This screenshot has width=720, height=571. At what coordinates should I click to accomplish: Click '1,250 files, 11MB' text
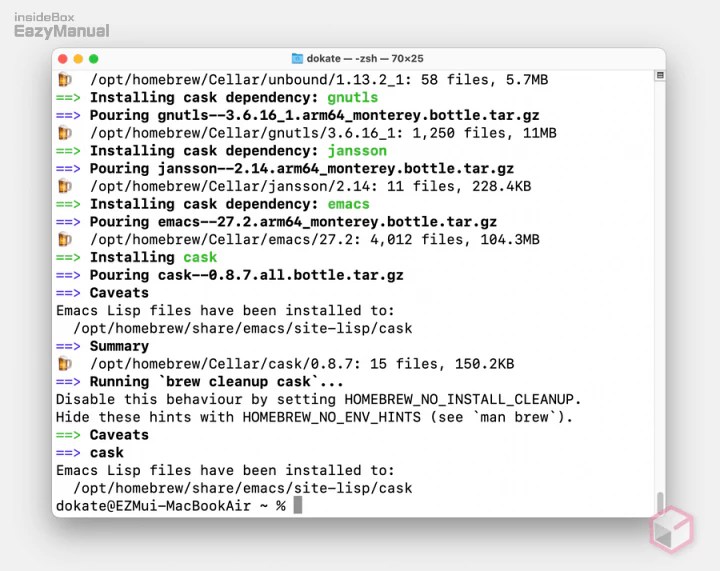click(484, 133)
